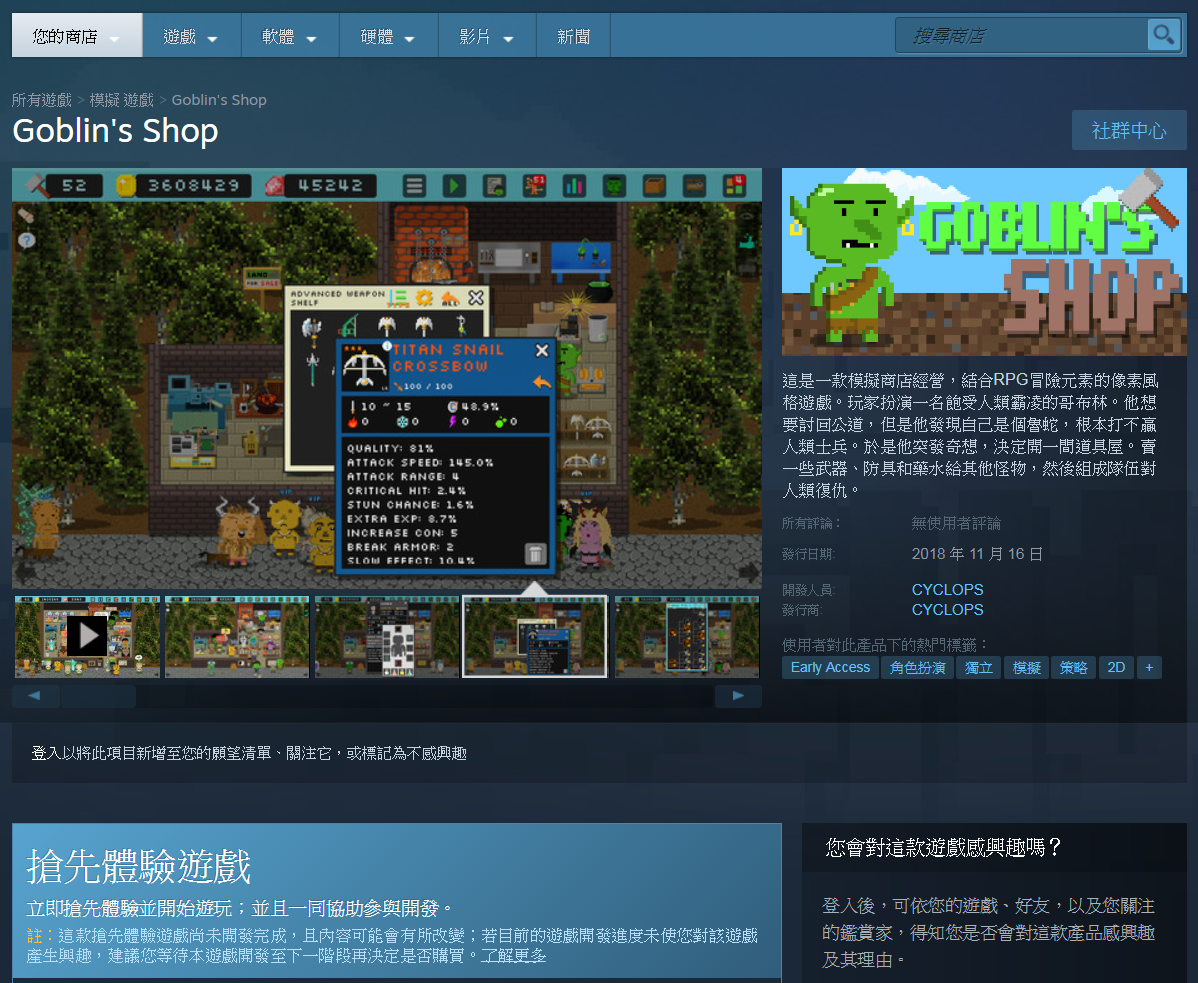Play the trailer video thumbnail
This screenshot has height=983, width=1198.
[87, 636]
